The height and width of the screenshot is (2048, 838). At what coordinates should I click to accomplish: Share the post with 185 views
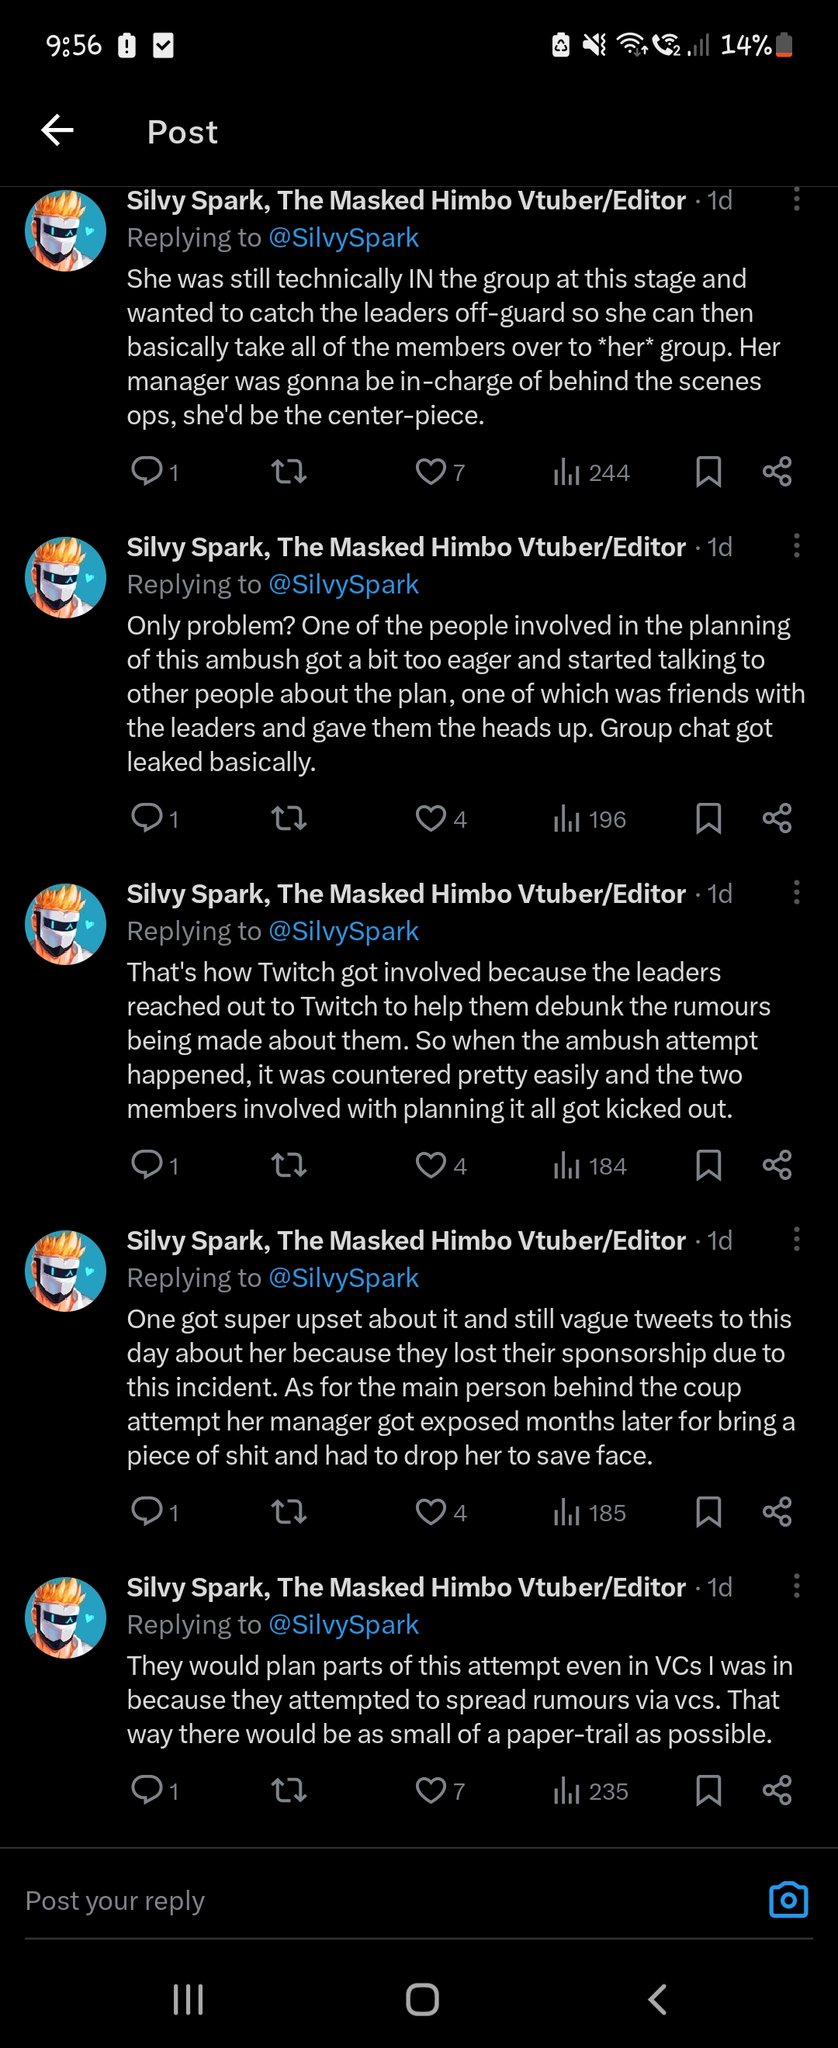click(x=777, y=1512)
